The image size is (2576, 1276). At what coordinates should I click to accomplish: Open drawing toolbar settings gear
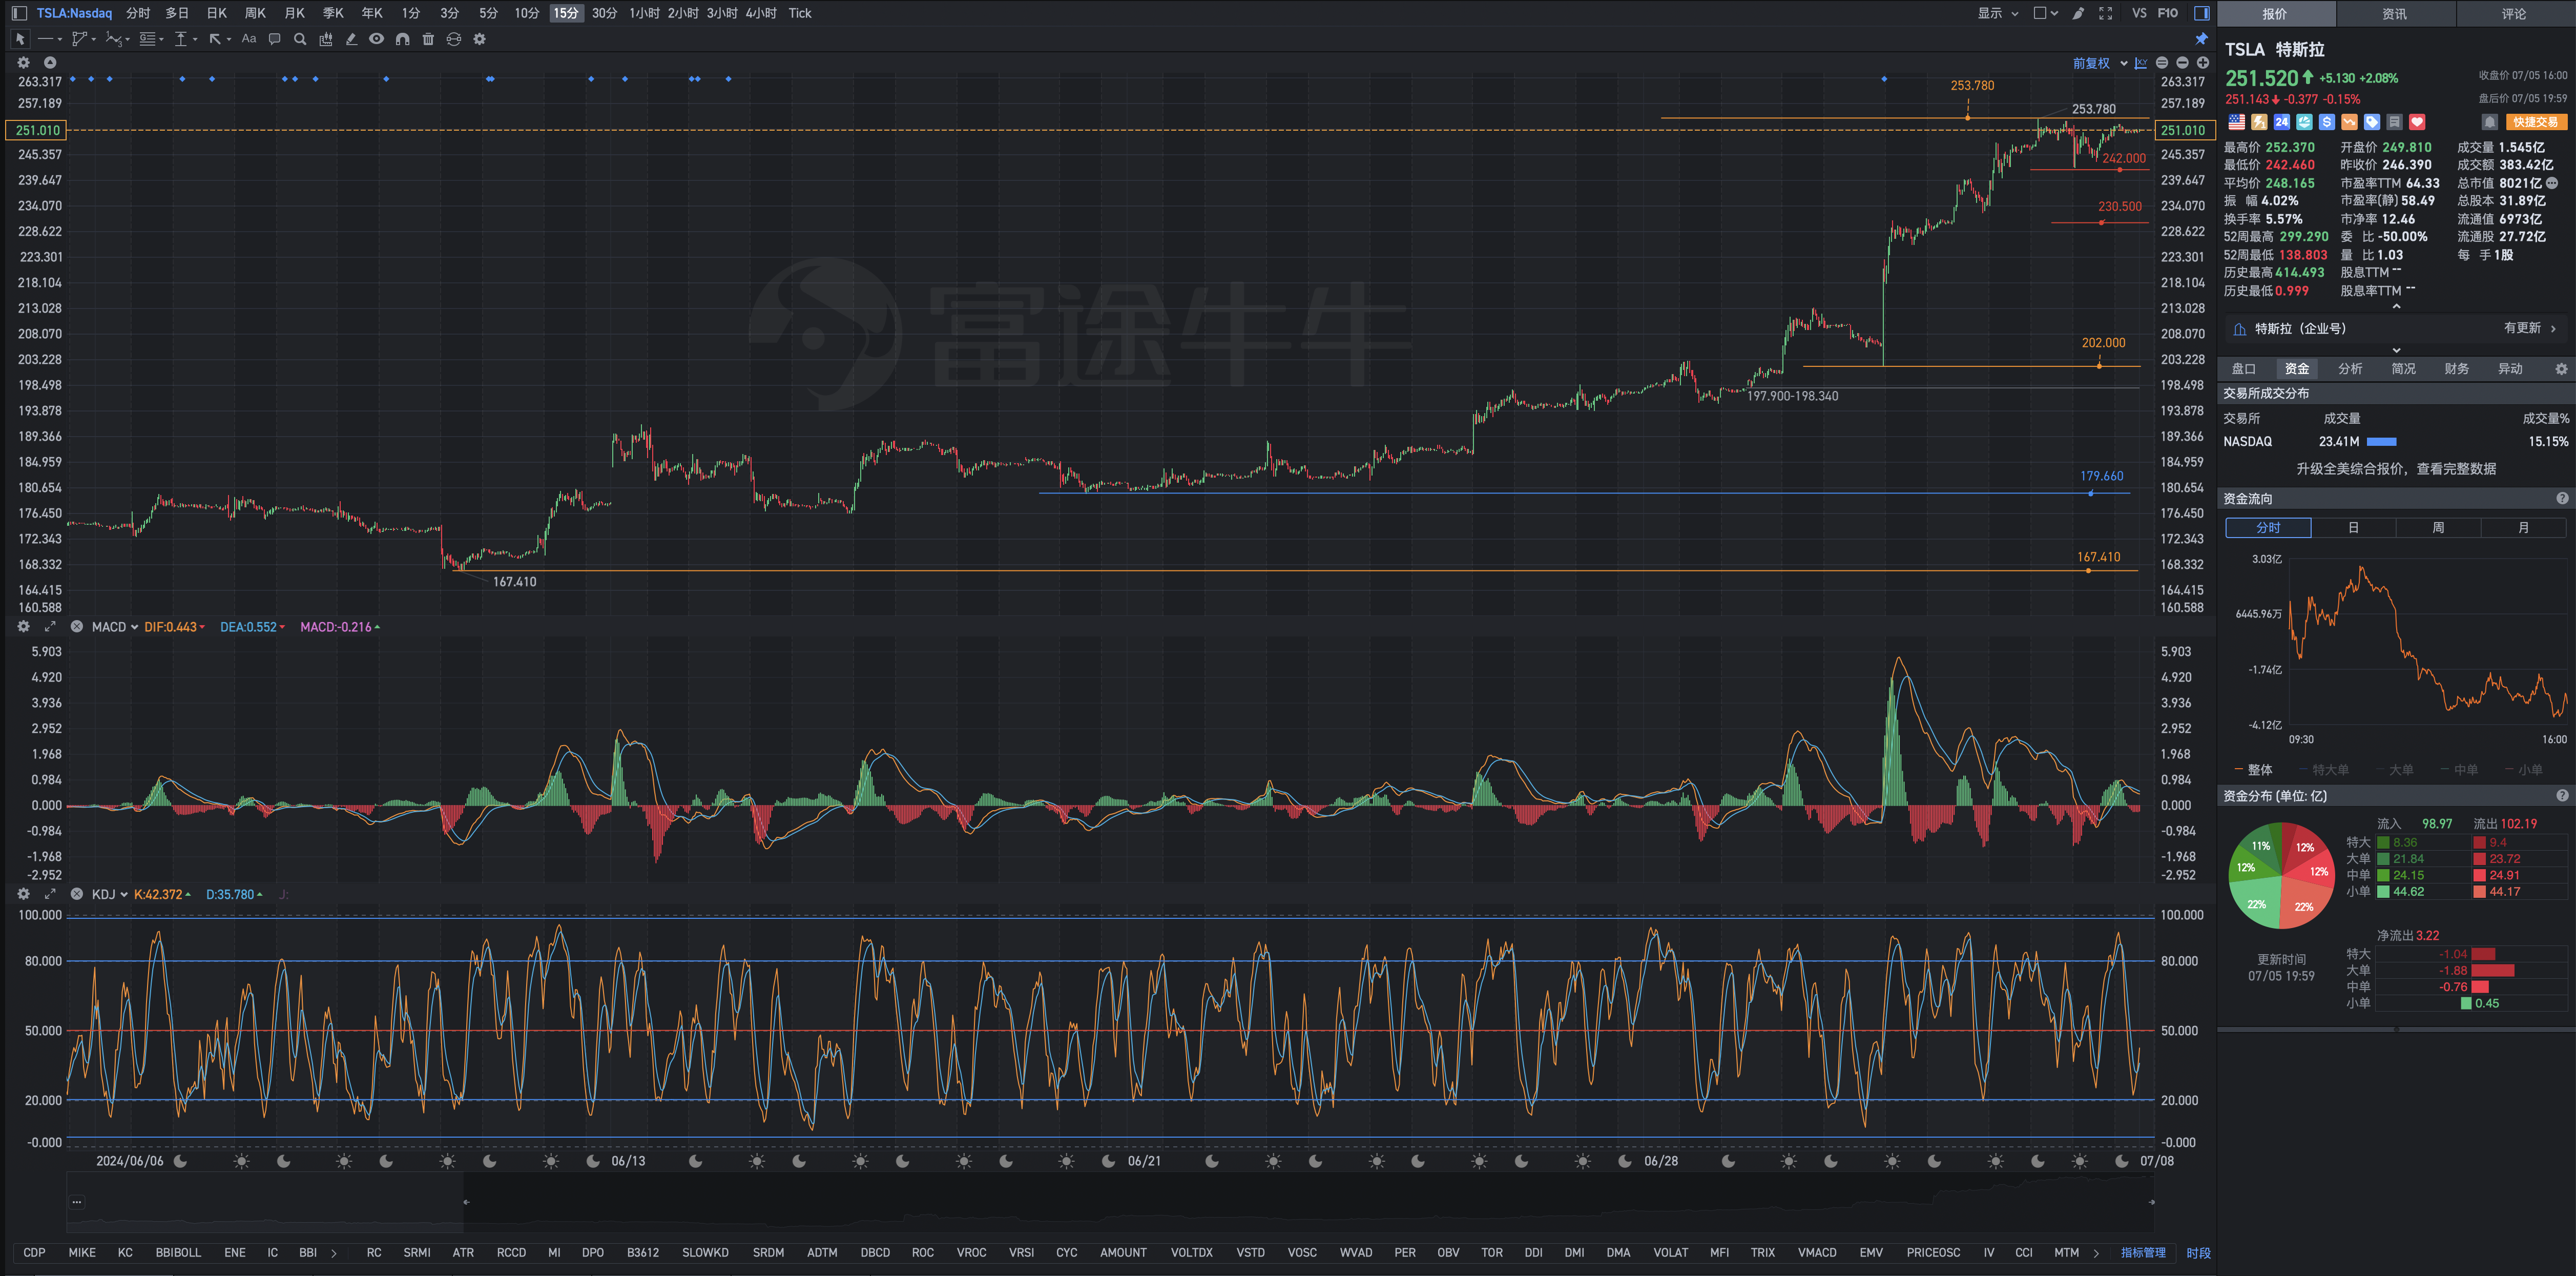pyautogui.click(x=480, y=39)
